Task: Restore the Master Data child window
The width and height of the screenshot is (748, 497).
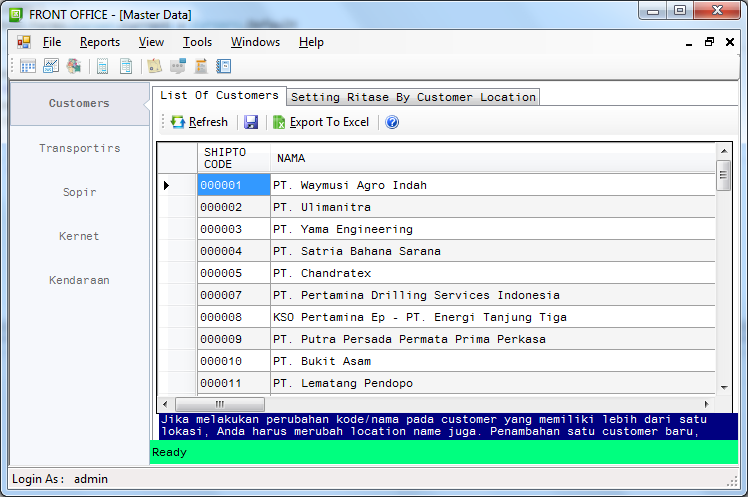Action: click(709, 42)
